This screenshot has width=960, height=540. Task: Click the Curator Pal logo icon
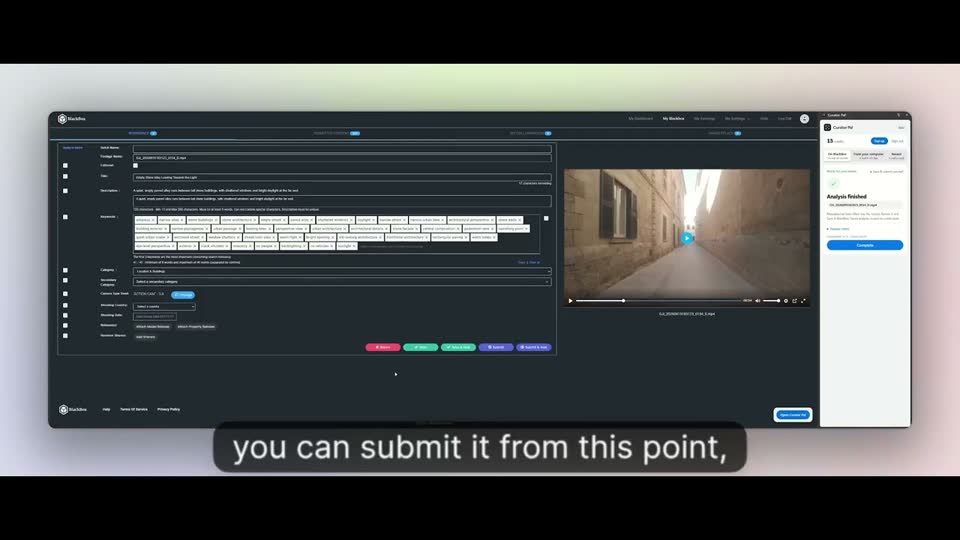[x=827, y=127]
